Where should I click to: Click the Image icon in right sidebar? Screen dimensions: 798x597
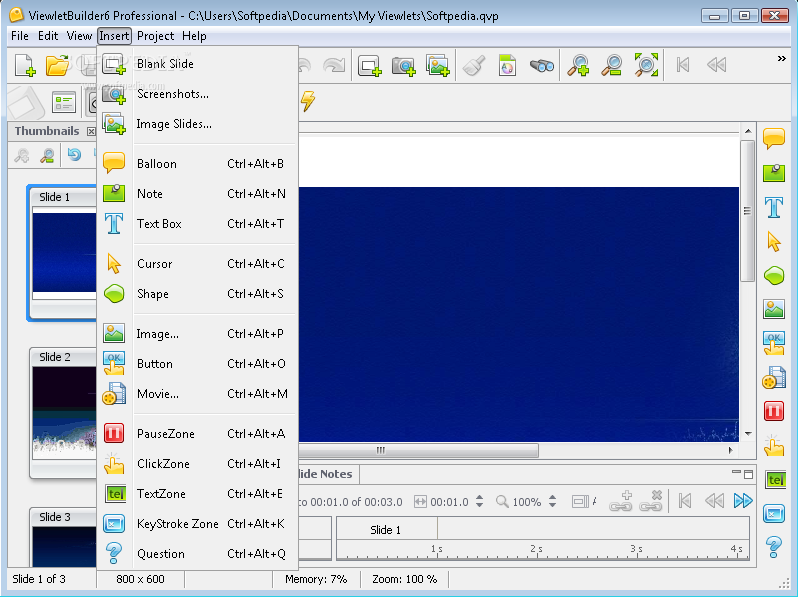[774, 309]
